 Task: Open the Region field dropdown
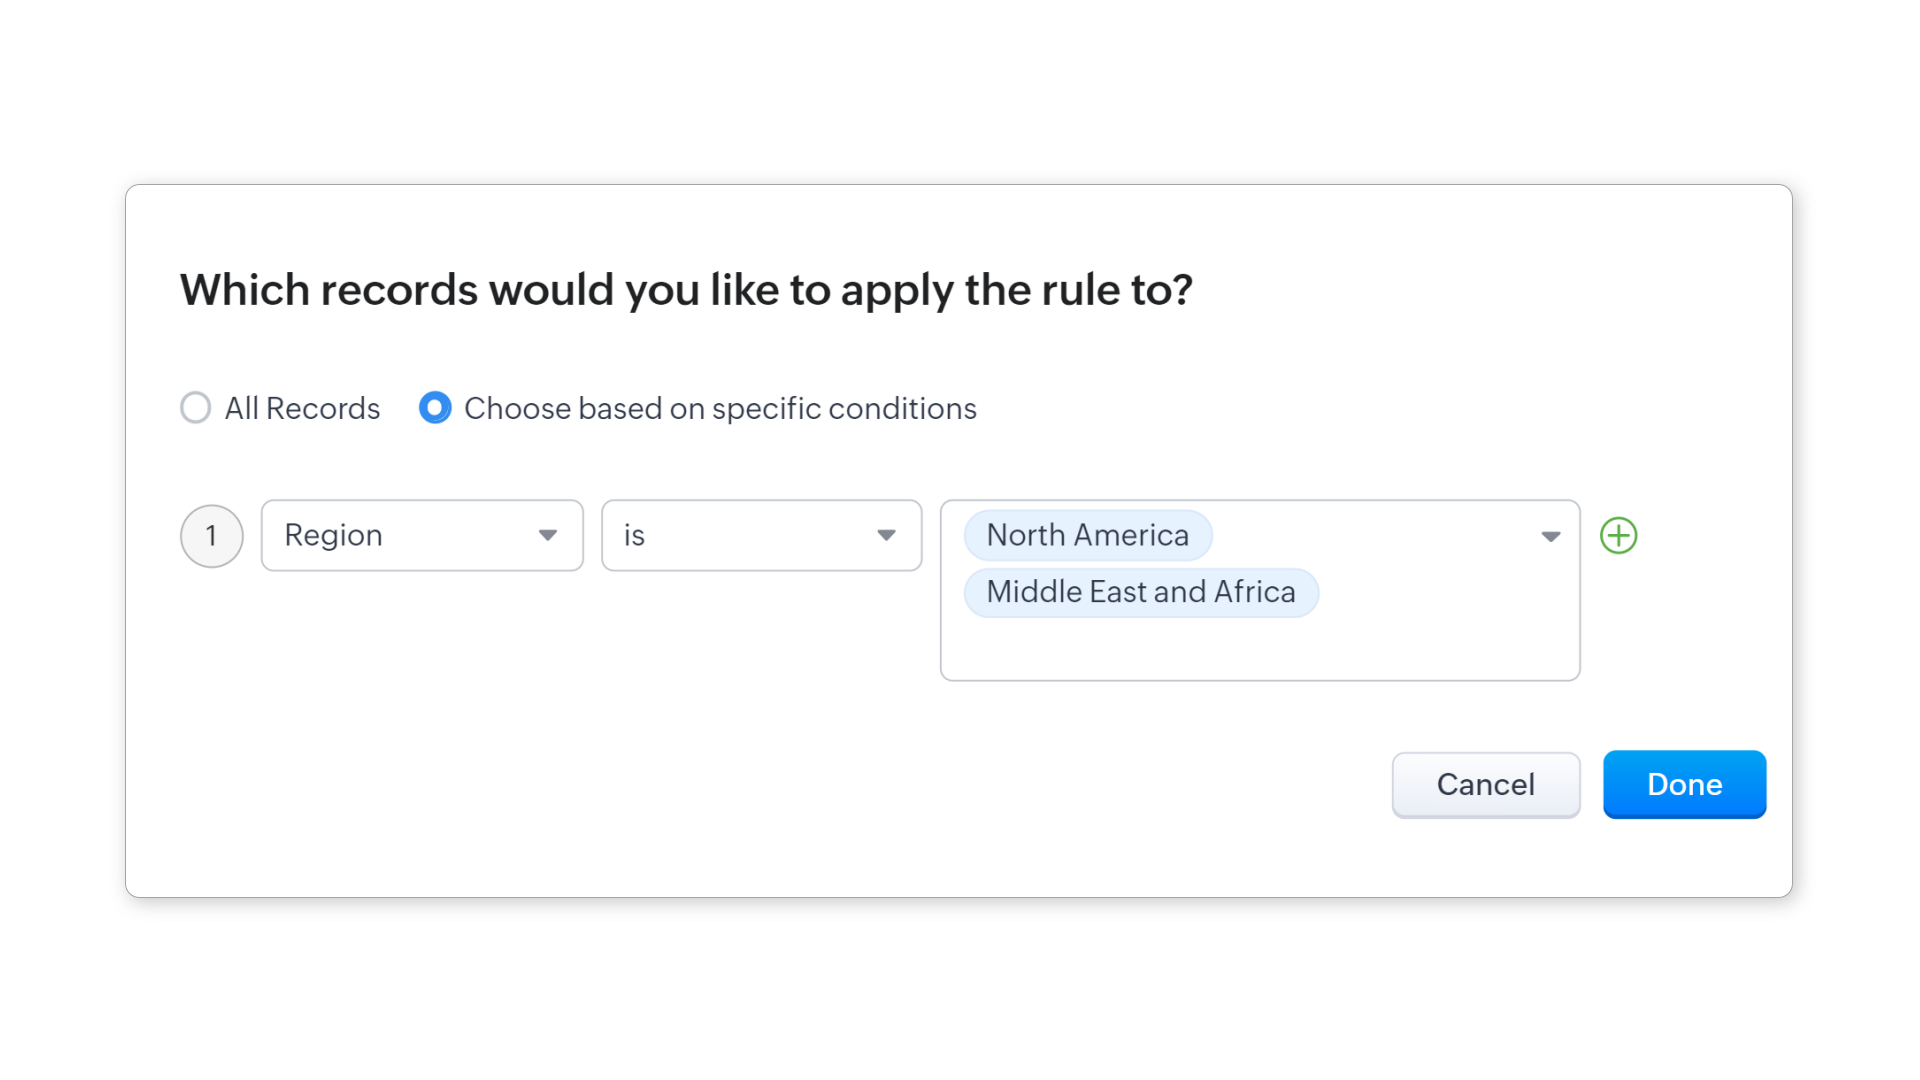click(x=421, y=535)
